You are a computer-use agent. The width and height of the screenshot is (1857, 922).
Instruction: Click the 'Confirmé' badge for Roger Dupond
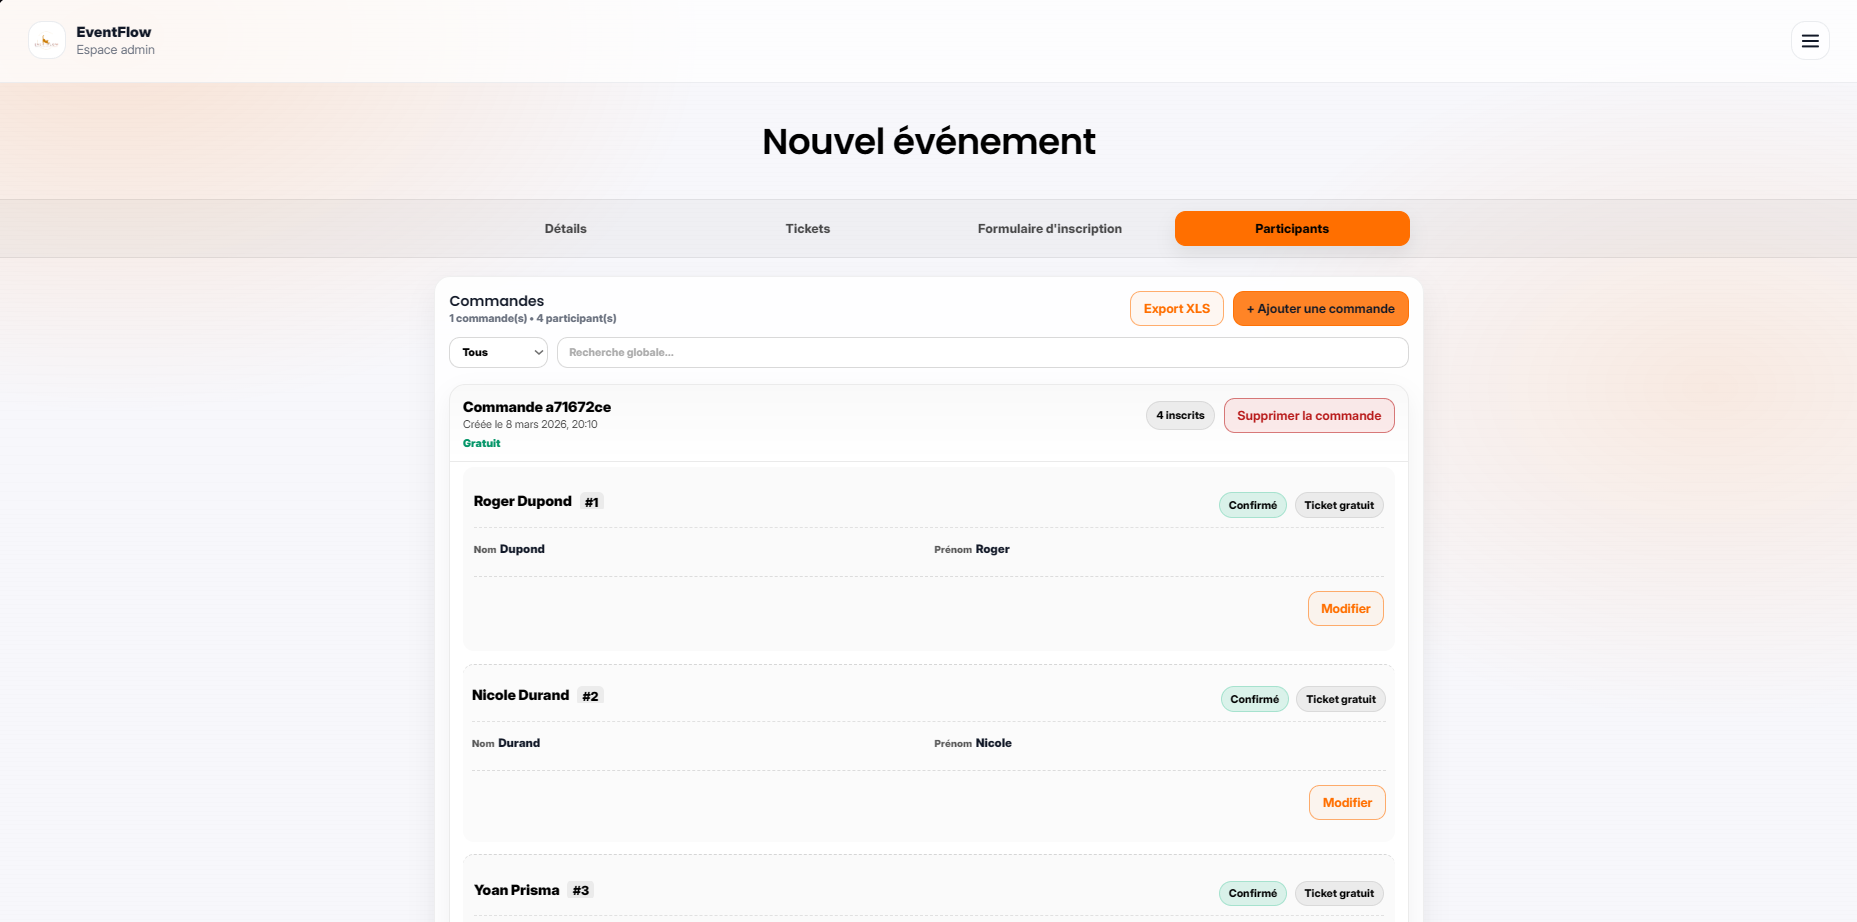click(x=1252, y=505)
